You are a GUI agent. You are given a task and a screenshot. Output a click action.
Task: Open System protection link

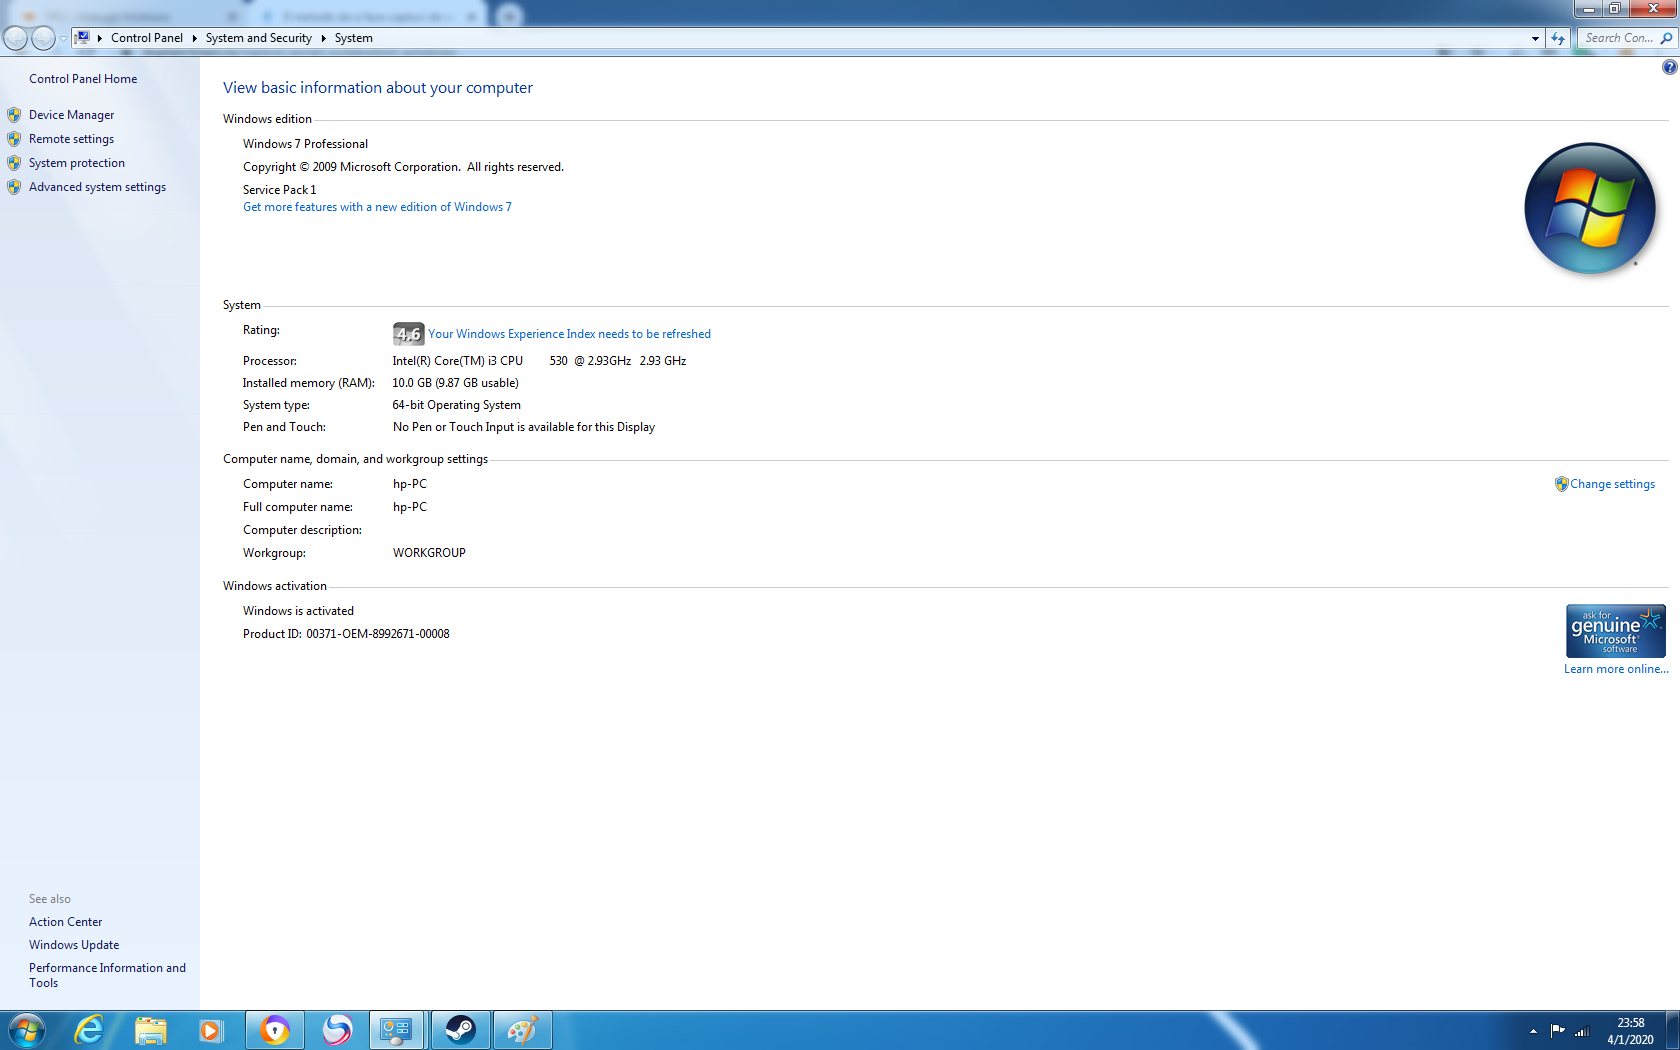[x=77, y=163]
